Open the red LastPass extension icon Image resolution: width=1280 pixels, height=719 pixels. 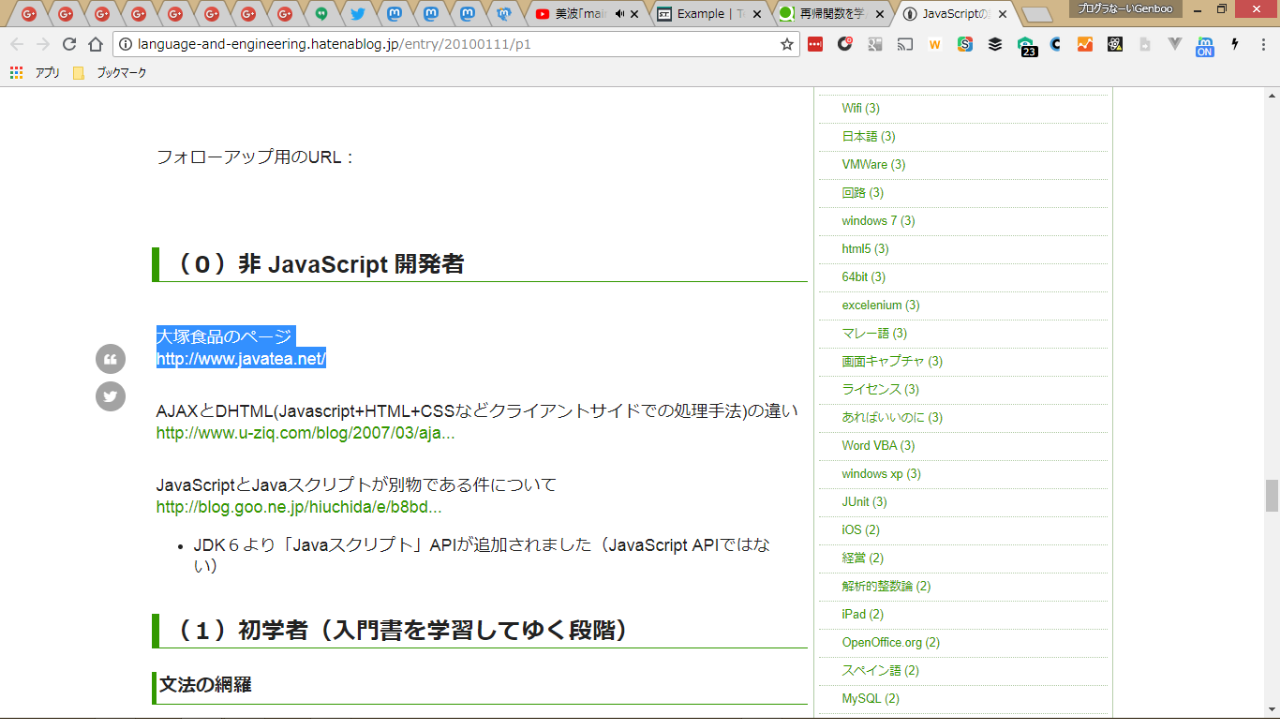click(815, 44)
